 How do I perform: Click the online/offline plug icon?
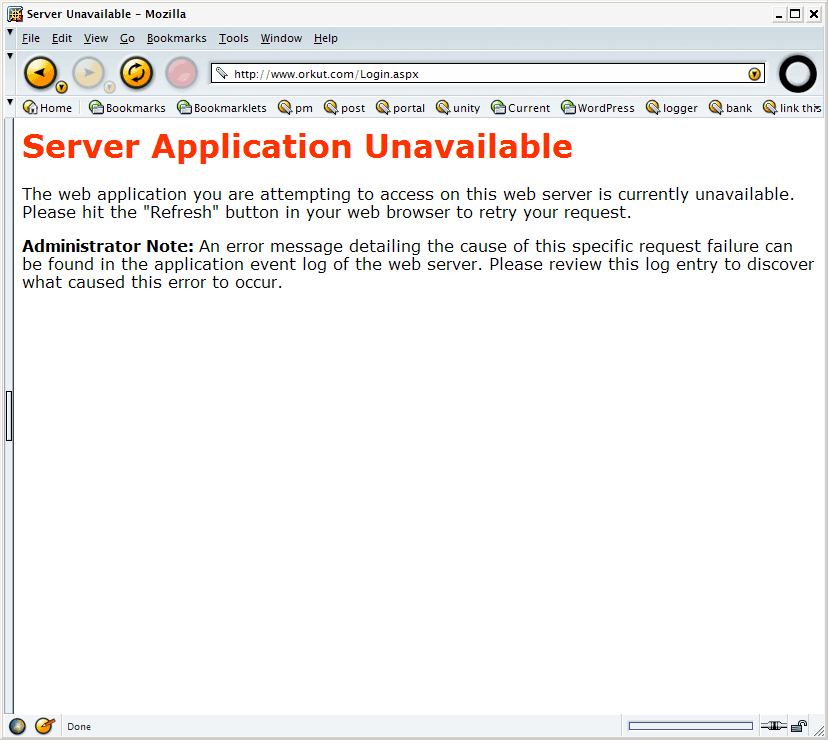[774, 726]
